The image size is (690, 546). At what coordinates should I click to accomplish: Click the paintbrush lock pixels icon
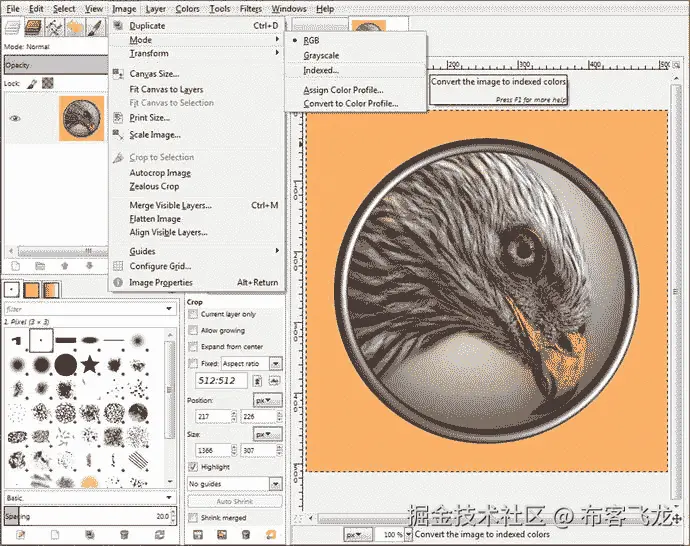pos(32,84)
